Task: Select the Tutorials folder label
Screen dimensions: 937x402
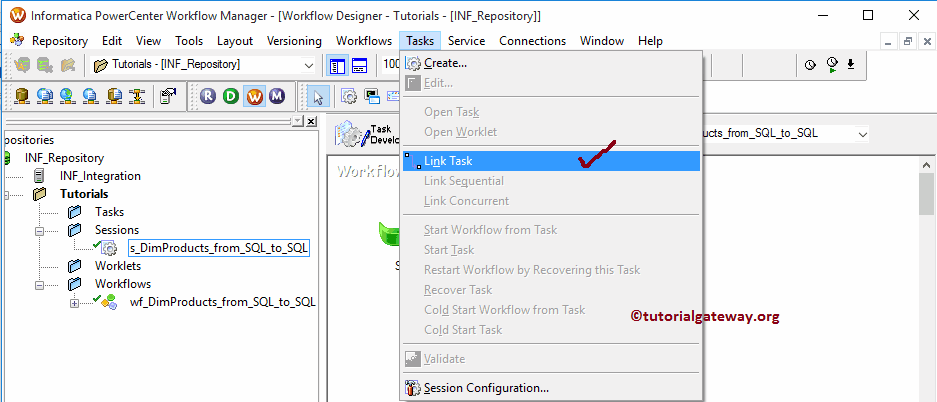Action: coord(84,194)
